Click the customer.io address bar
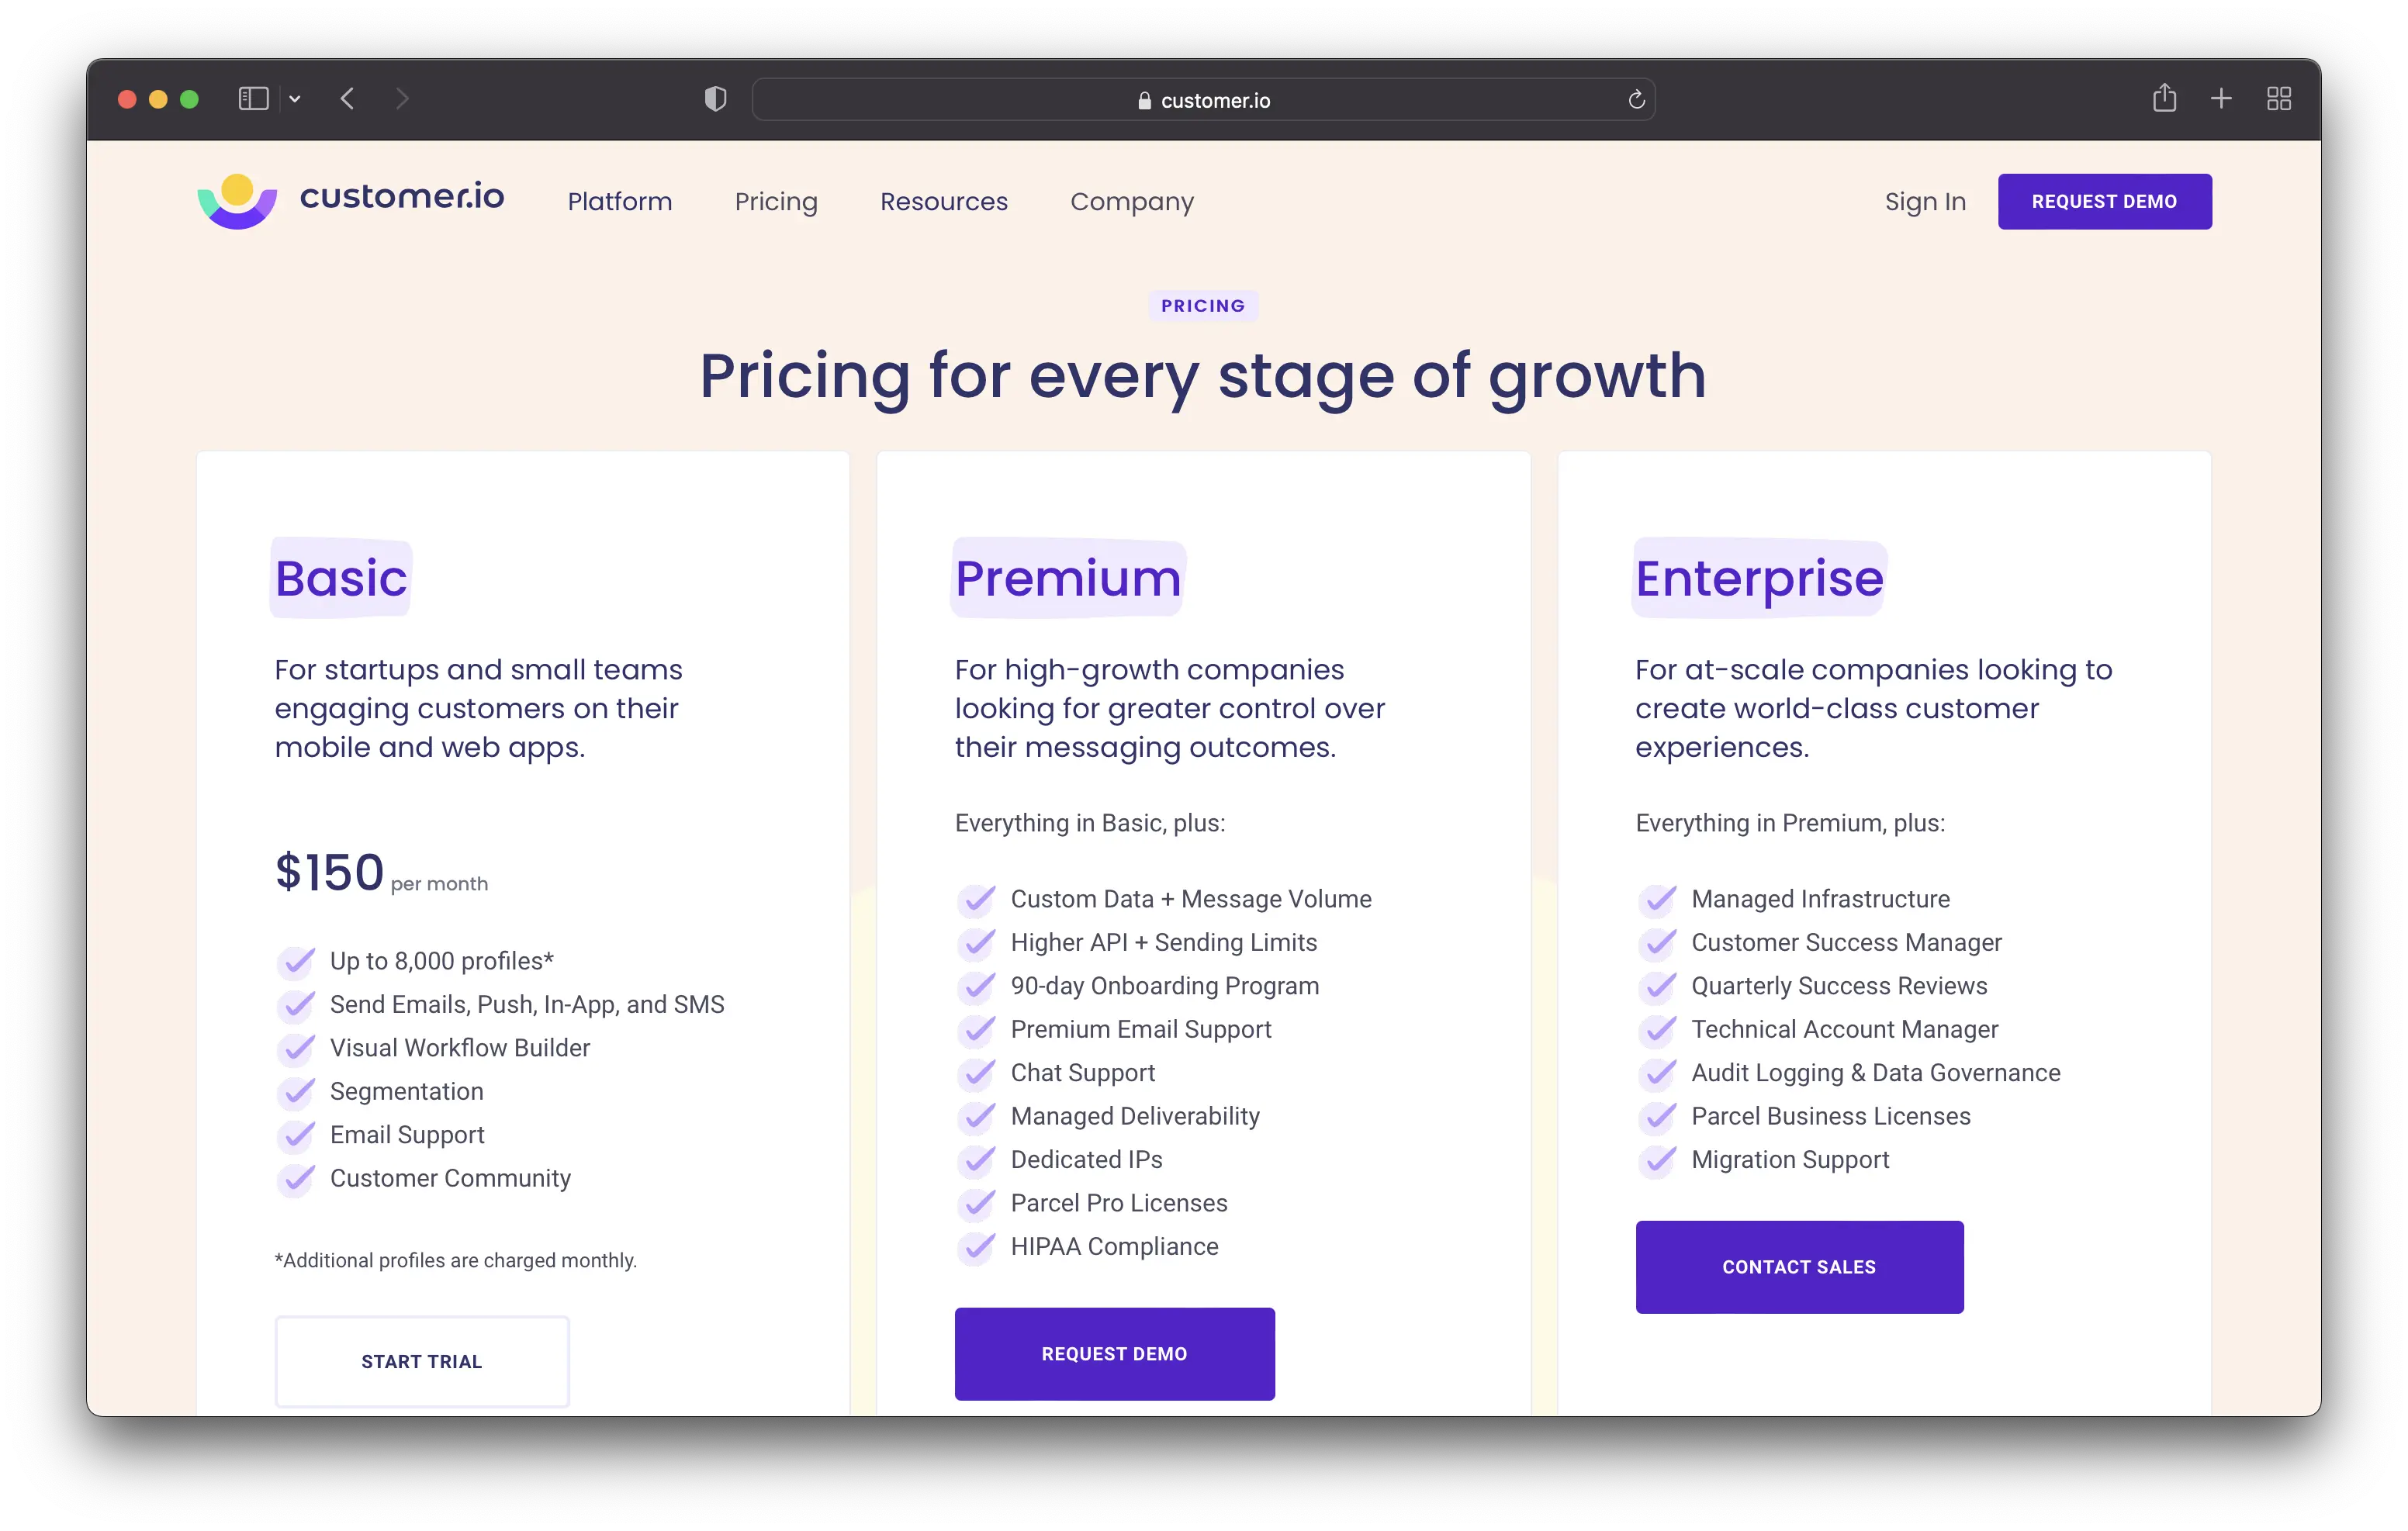 click(1203, 100)
